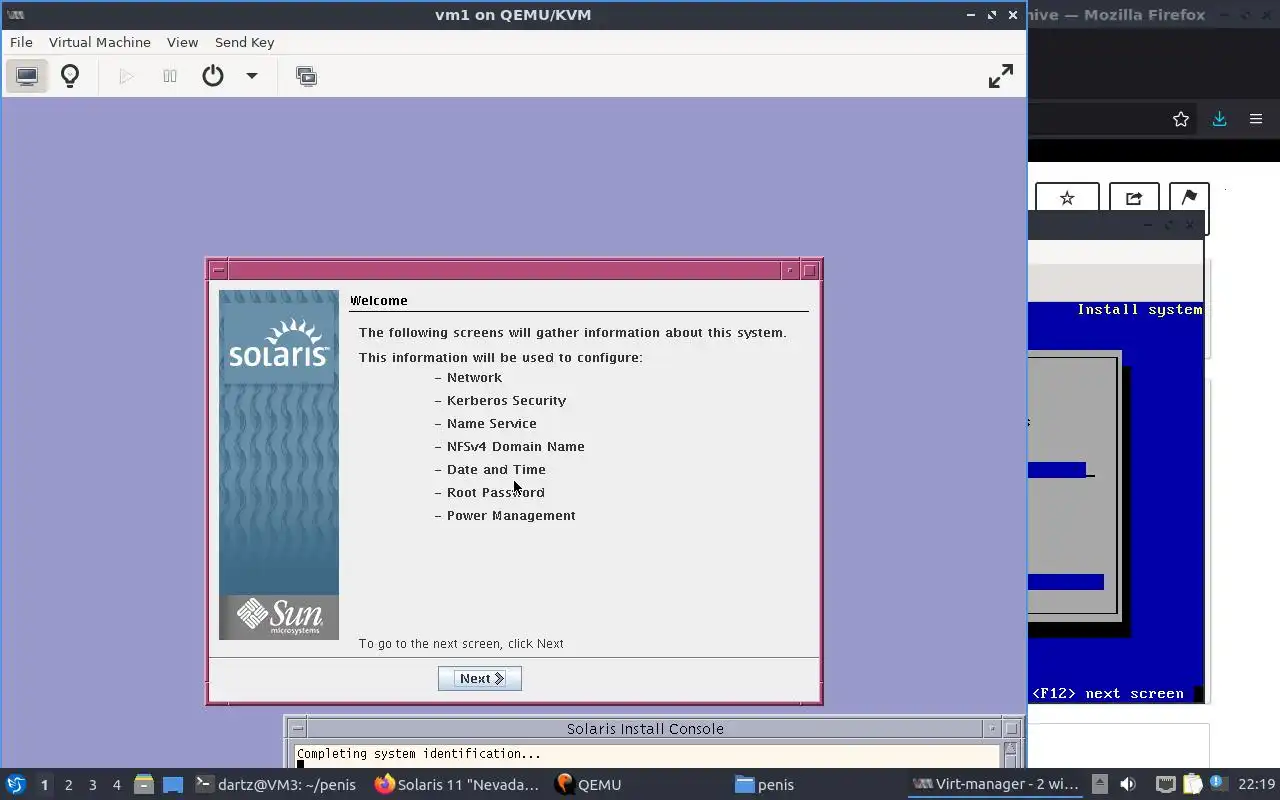Open the File menu in virt-manager

(21, 42)
